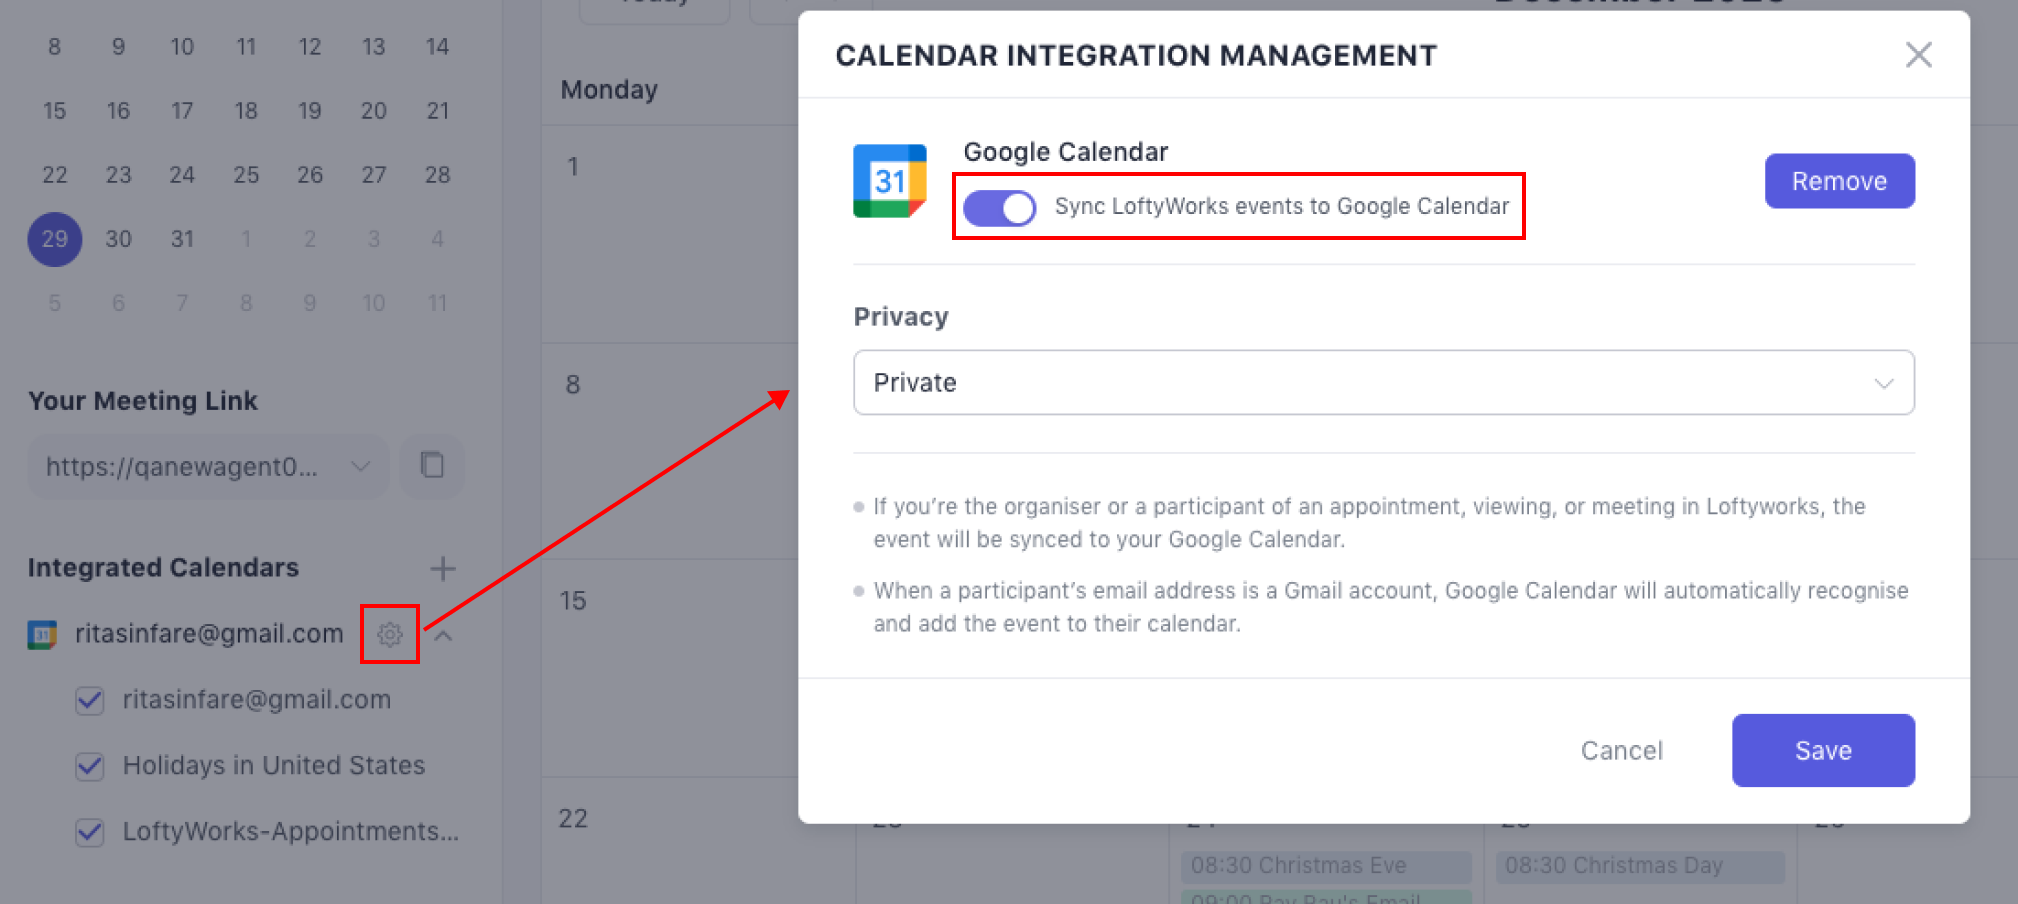Uncheck Holidays in United States checkbox
Image resolution: width=2018 pixels, height=904 pixels.
coord(90,766)
